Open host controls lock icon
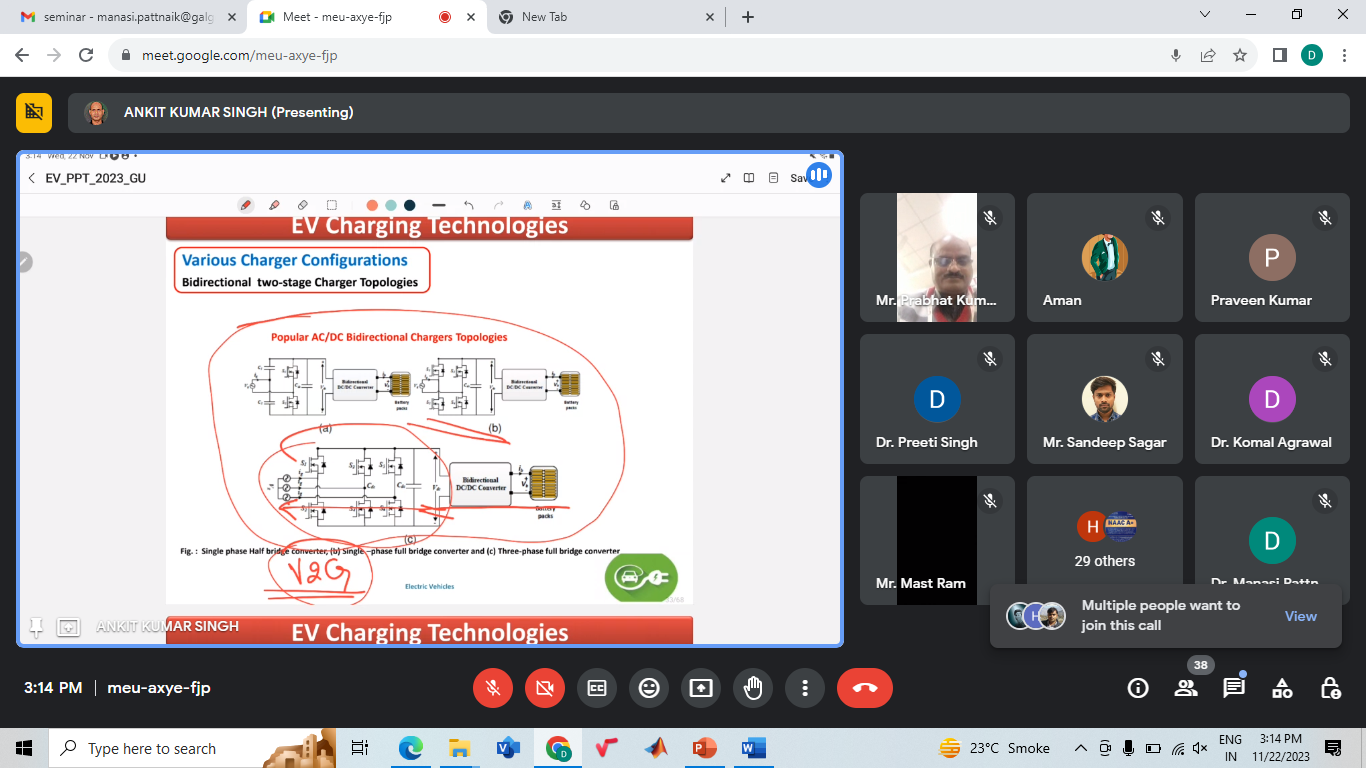1366x768 pixels. coord(1330,688)
